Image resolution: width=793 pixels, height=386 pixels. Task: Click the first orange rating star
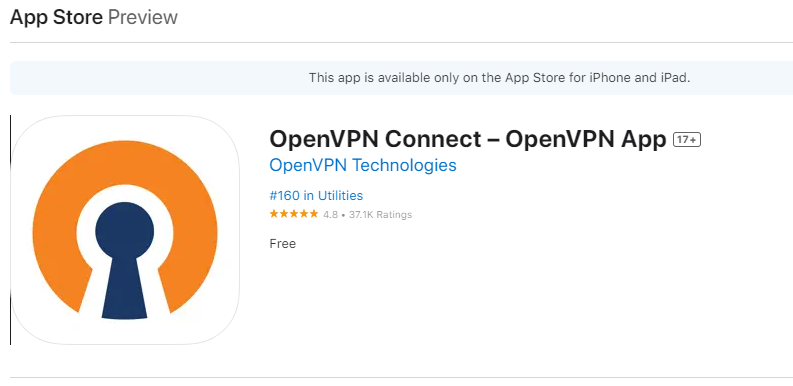click(x=274, y=214)
